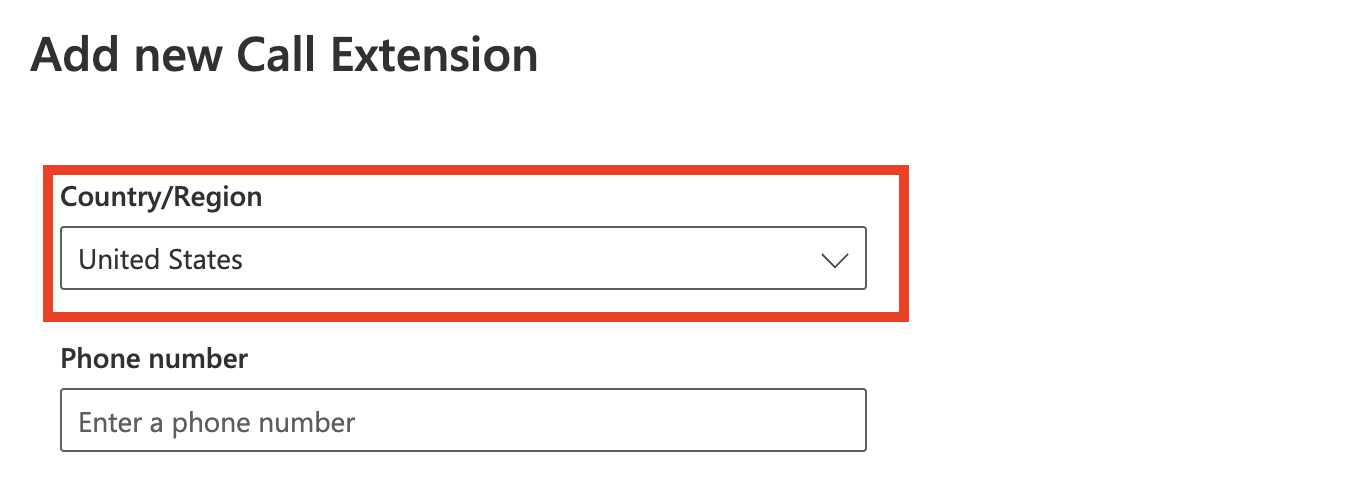
Task: Click the Country/Region field label
Action: [x=161, y=197]
